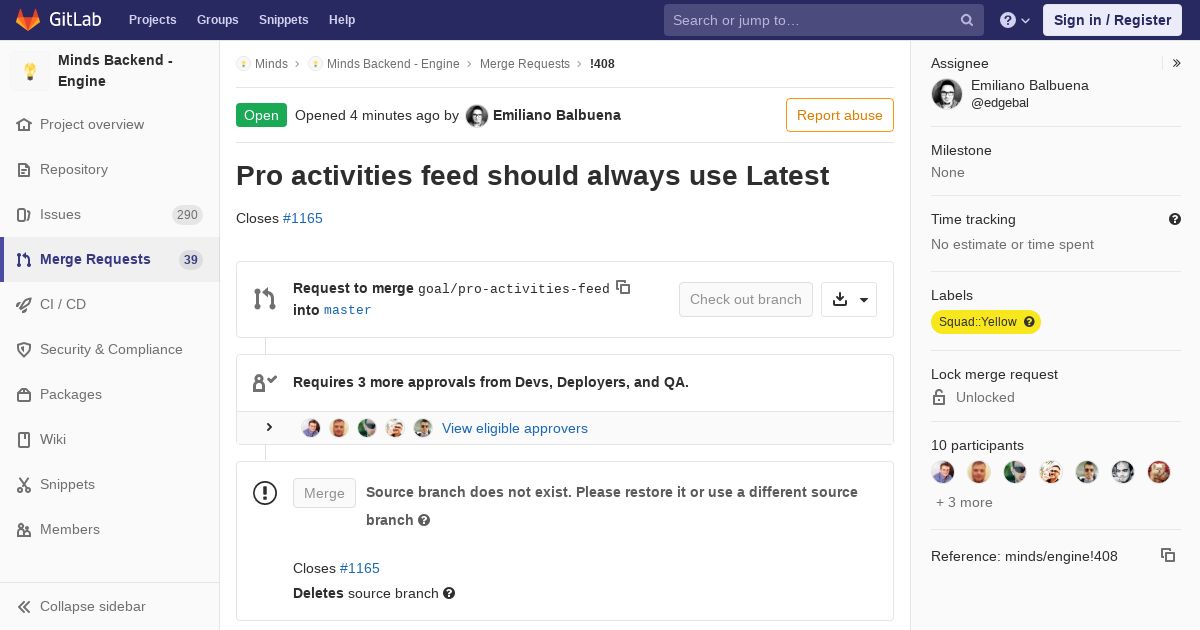Open Help in the top navigation
1200x630 pixels.
click(342, 20)
